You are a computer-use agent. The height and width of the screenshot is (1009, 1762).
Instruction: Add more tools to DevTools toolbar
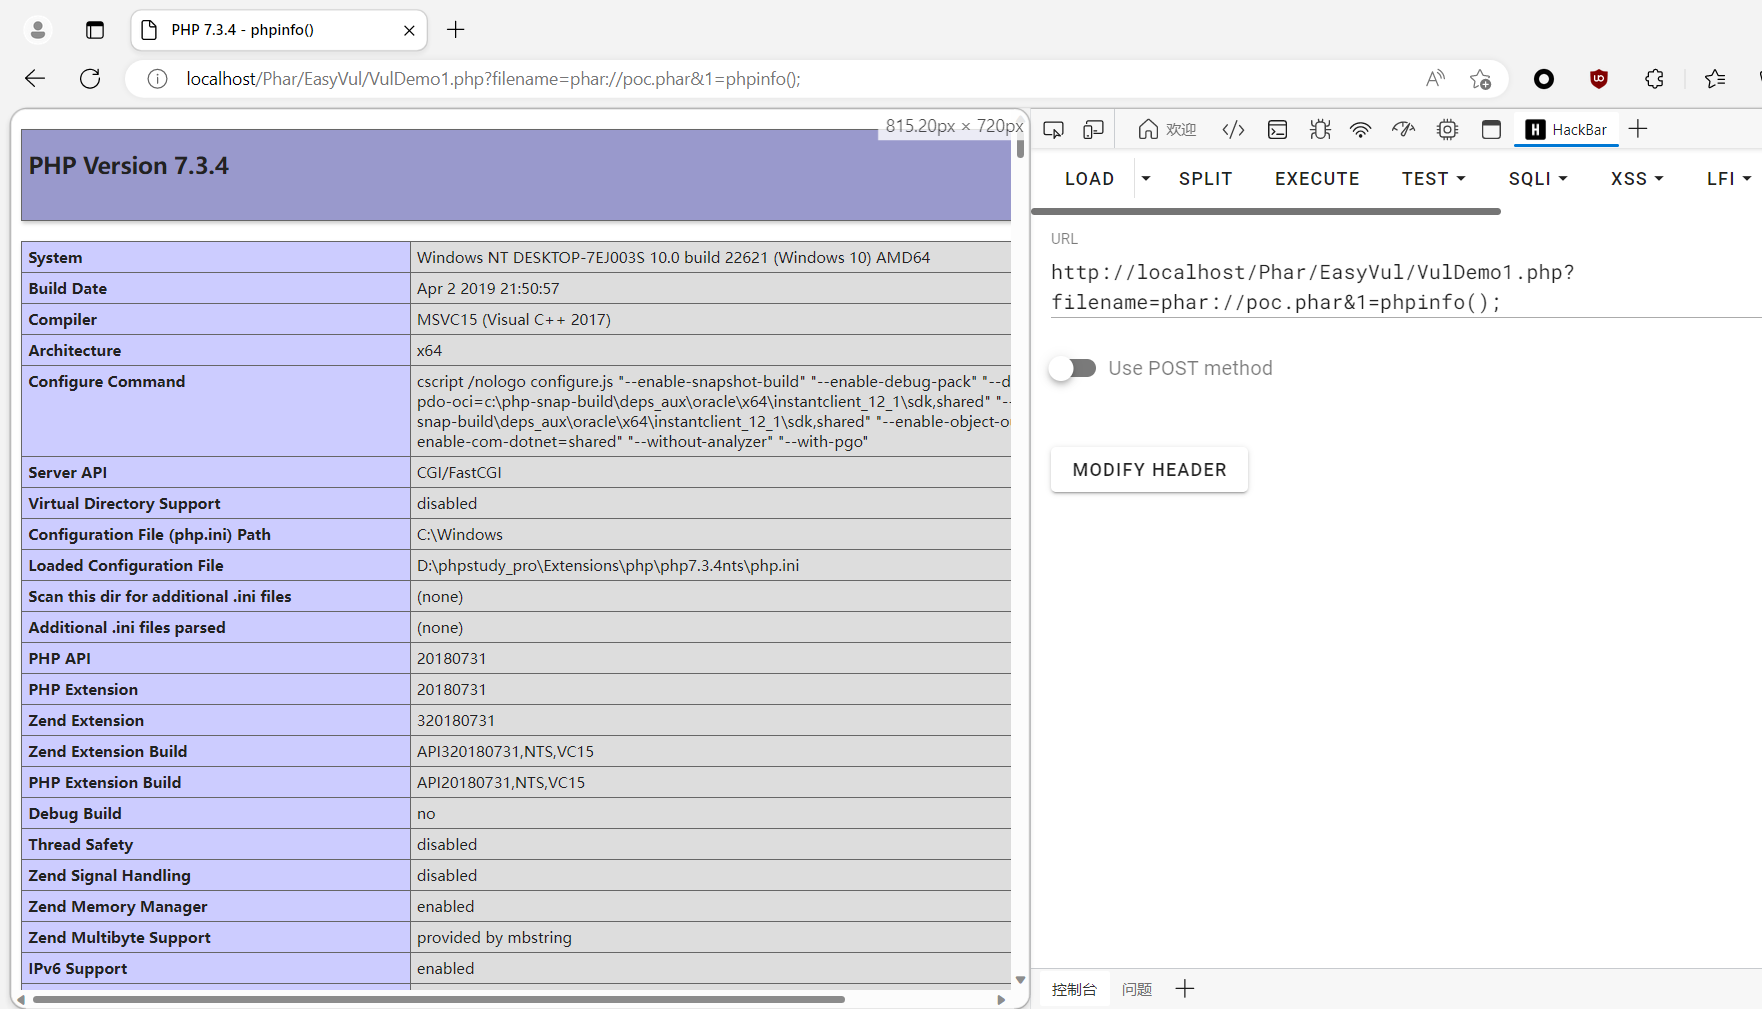coord(1638,129)
